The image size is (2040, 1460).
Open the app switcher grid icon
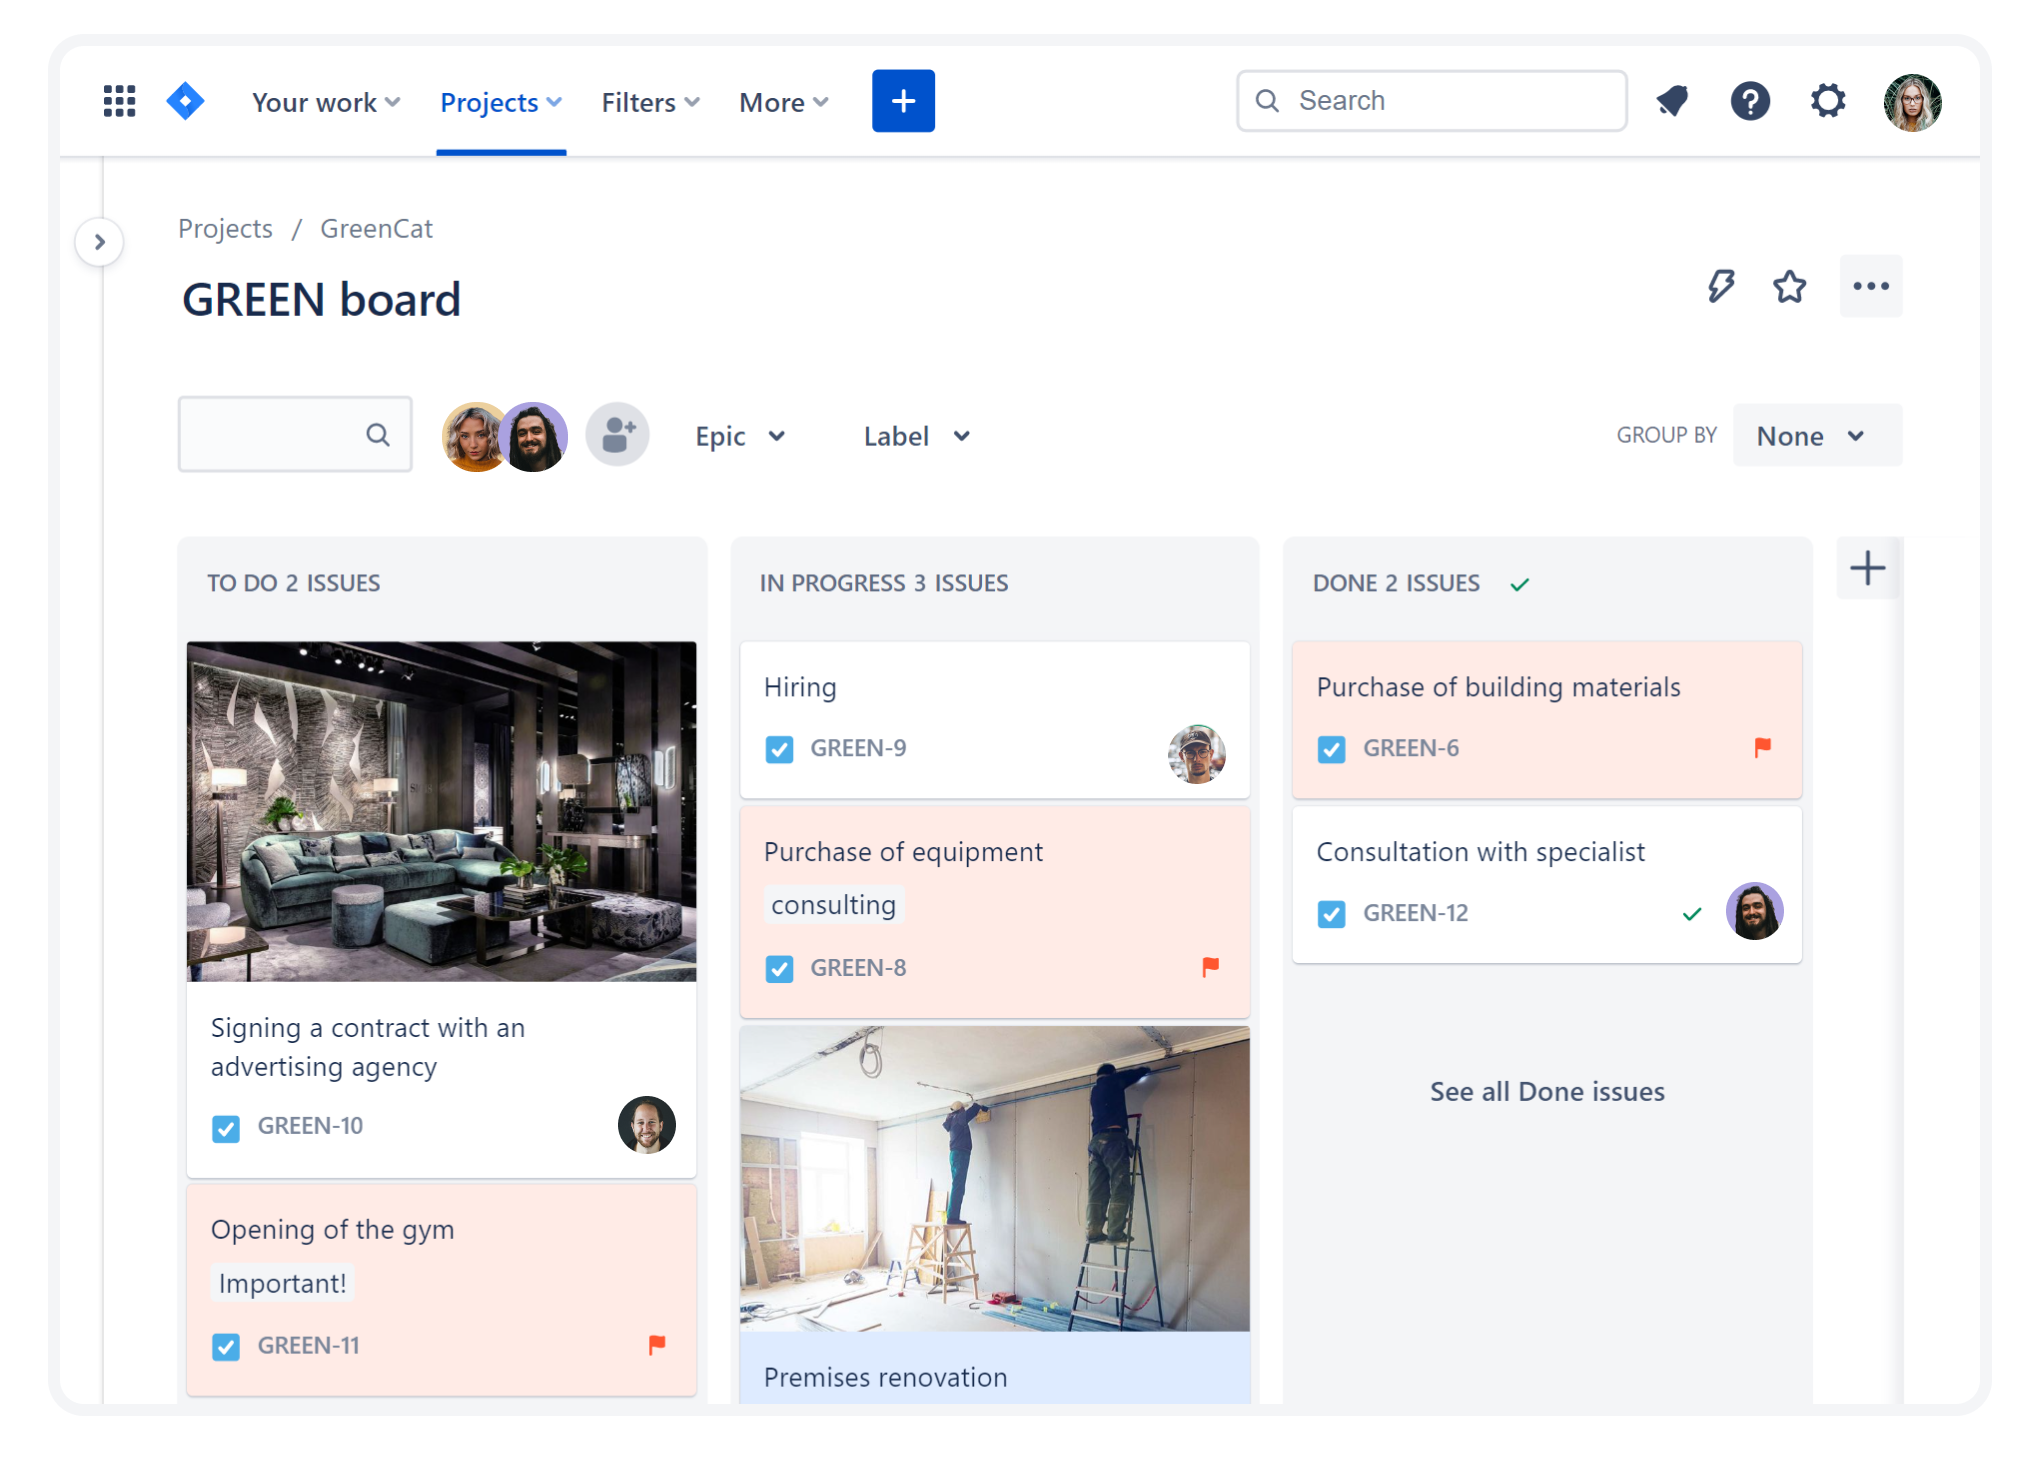(120, 101)
